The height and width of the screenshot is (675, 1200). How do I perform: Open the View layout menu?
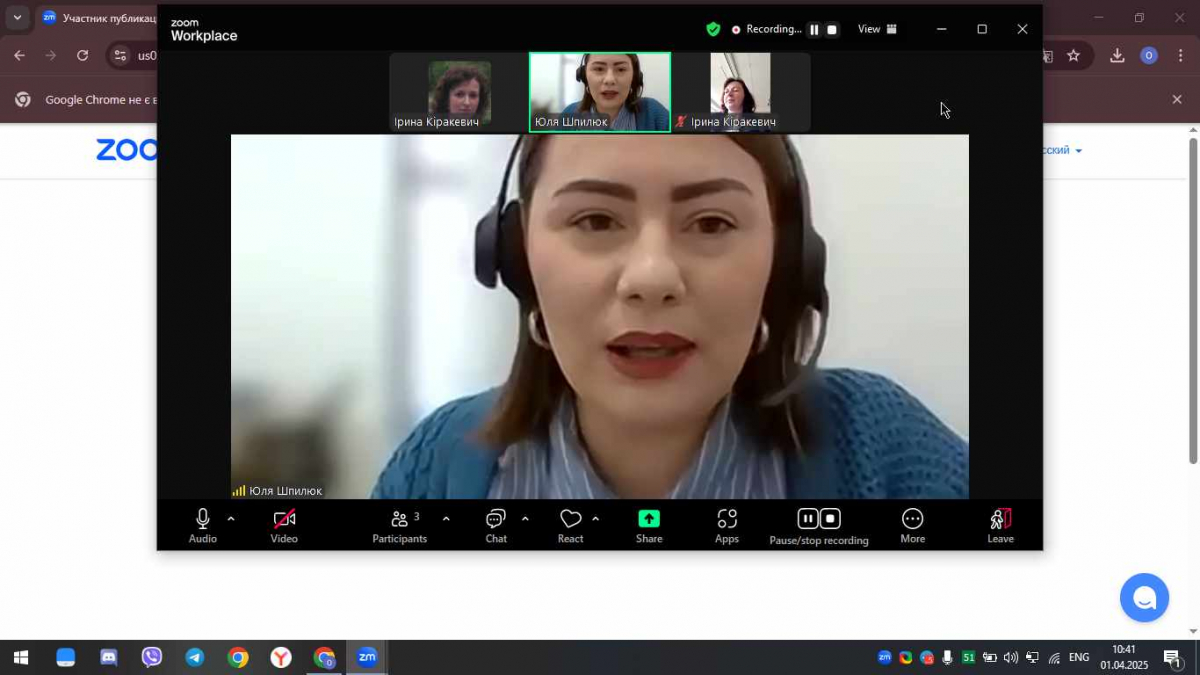[x=877, y=29]
